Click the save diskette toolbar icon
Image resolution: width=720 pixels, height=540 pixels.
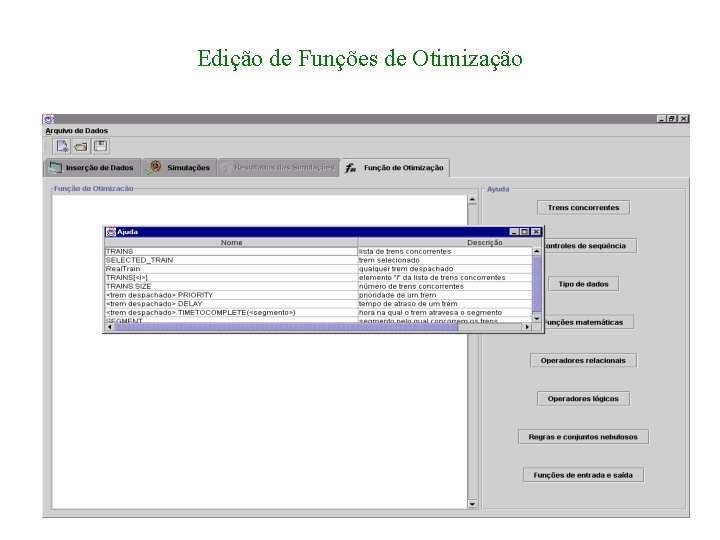pos(100,146)
